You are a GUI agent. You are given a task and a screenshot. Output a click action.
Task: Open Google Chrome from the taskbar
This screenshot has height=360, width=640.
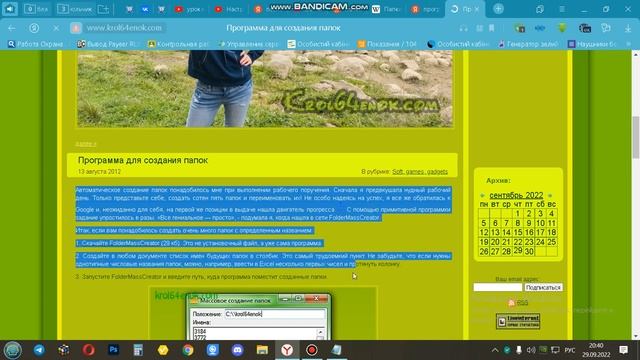coord(188,350)
